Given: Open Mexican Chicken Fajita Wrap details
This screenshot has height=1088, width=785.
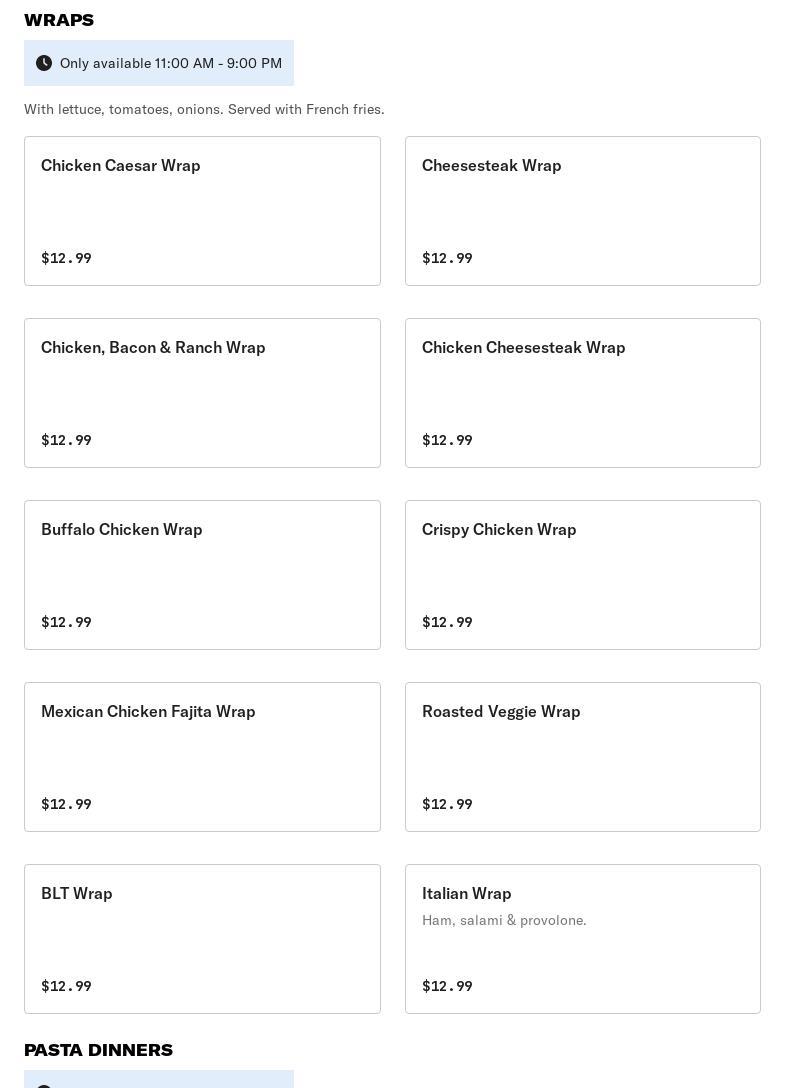Looking at the screenshot, I should (202, 757).
